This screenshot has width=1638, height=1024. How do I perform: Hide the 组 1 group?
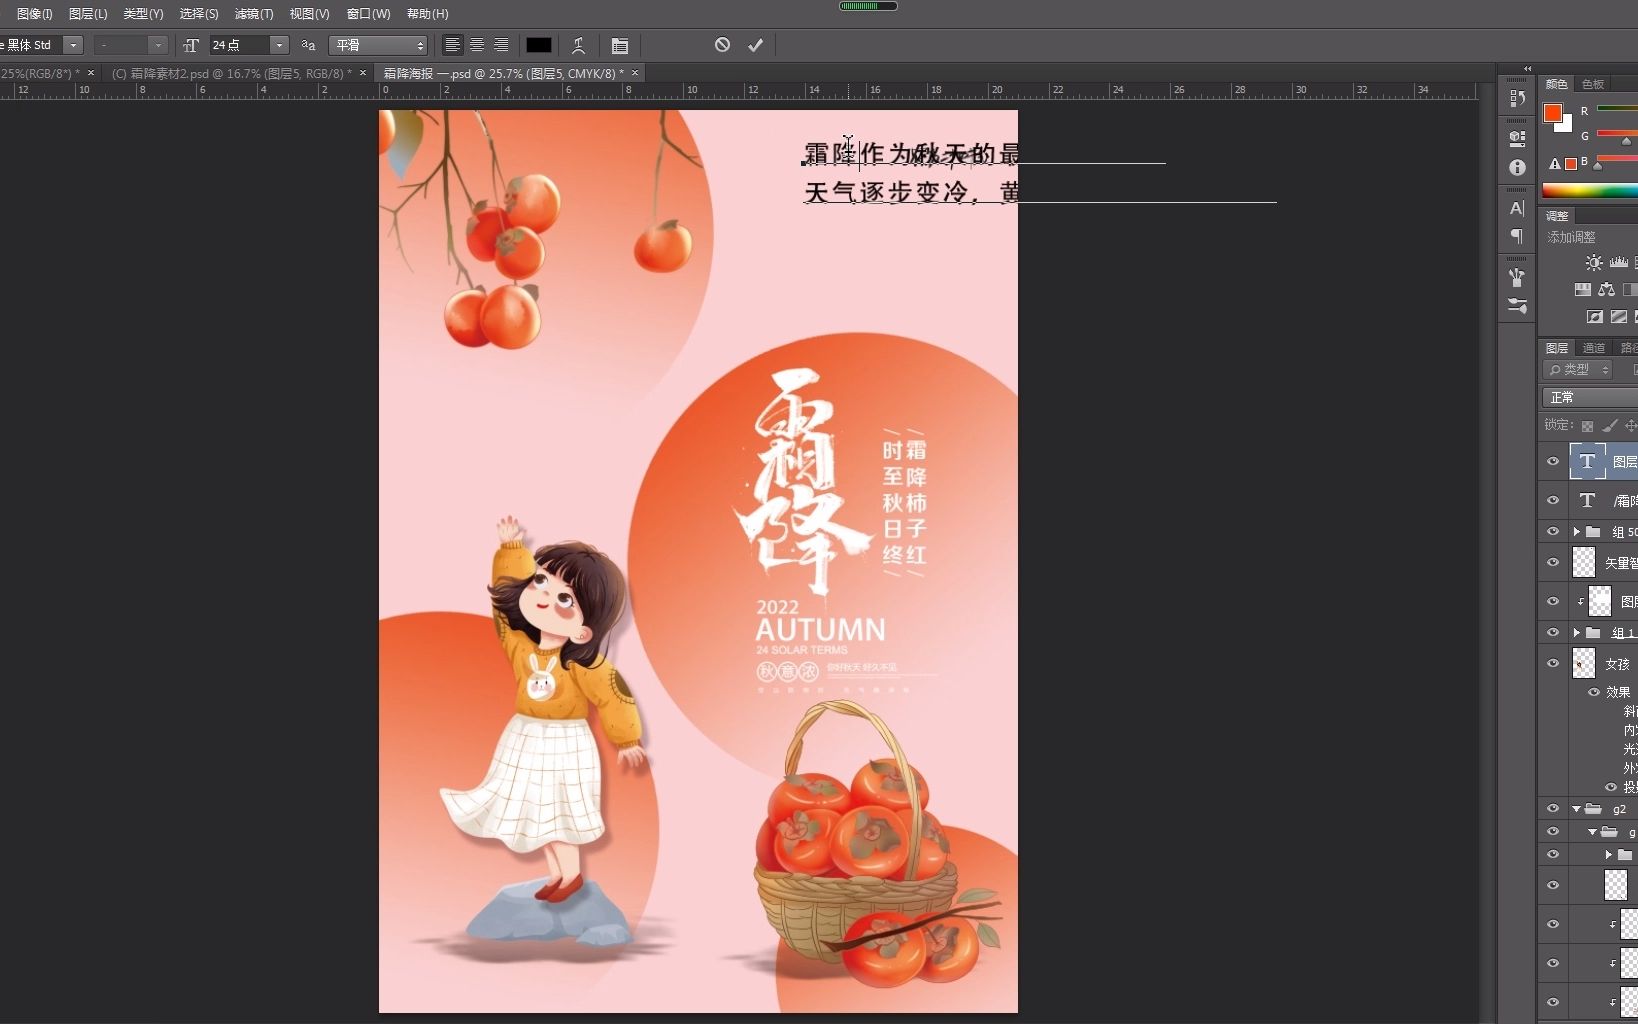click(x=1553, y=632)
